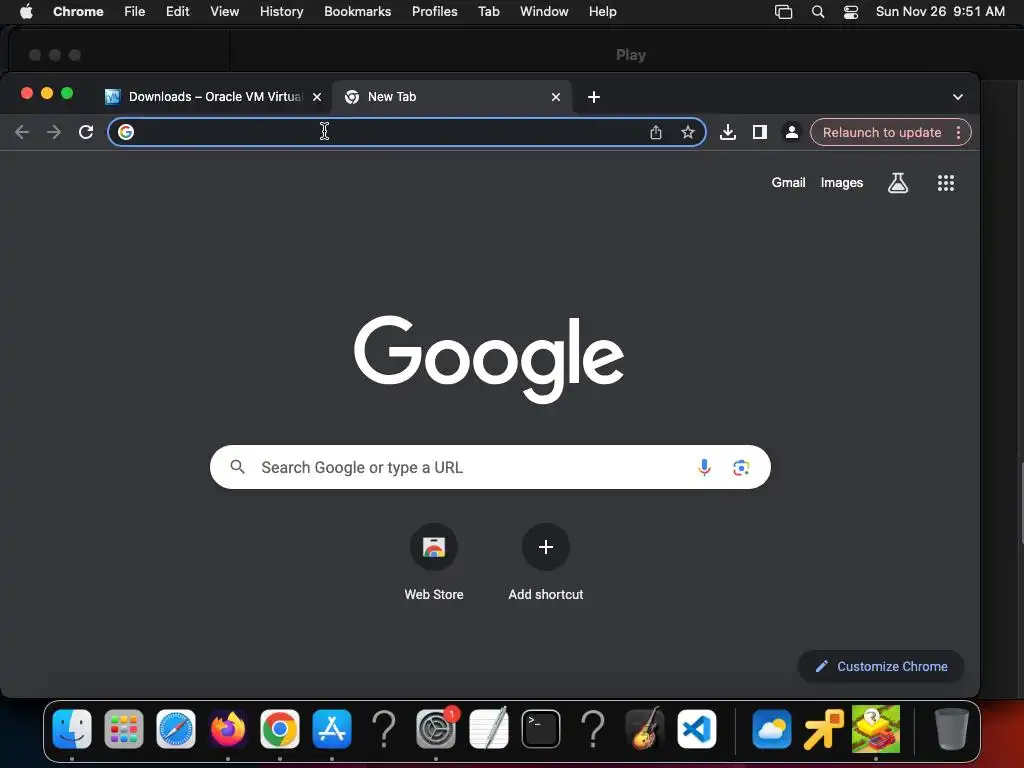
Task: Open the Apple menu
Action: pos(26,12)
